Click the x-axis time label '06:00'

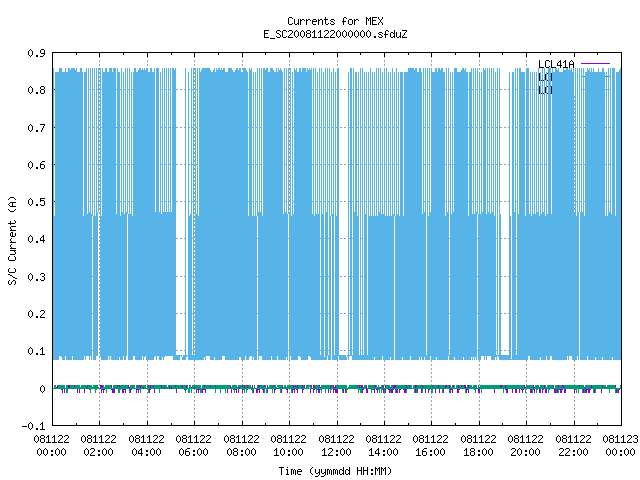pyautogui.click(x=193, y=452)
